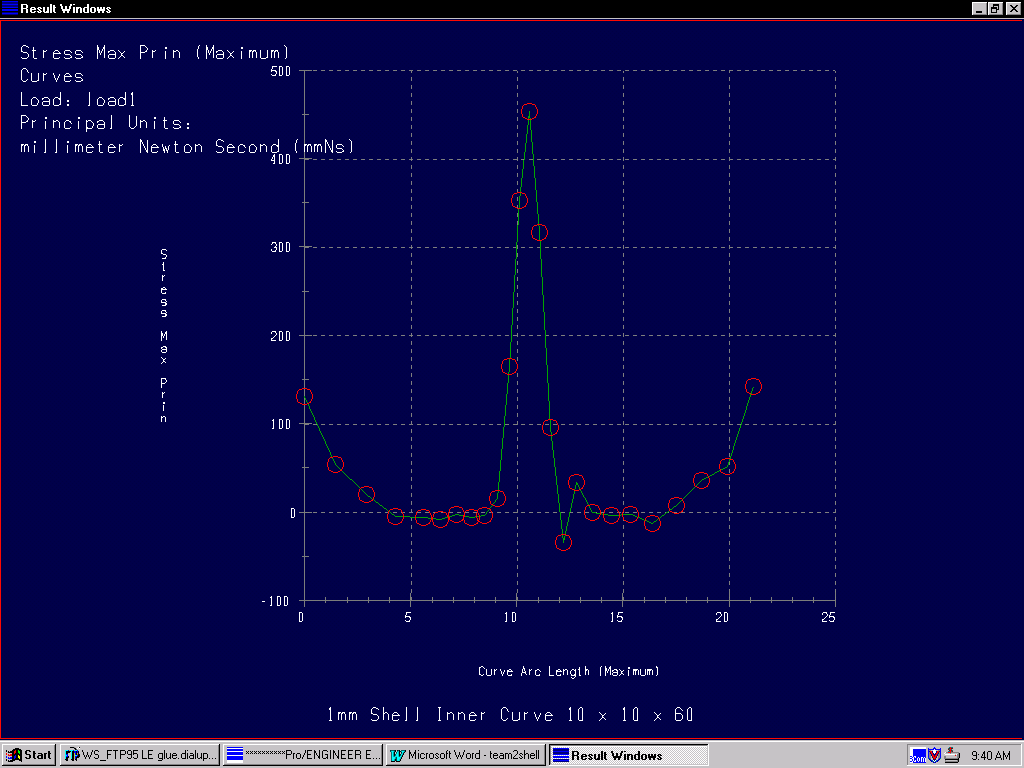Click the Result Windows taskbar button
This screenshot has width=1024, height=768.
point(628,755)
